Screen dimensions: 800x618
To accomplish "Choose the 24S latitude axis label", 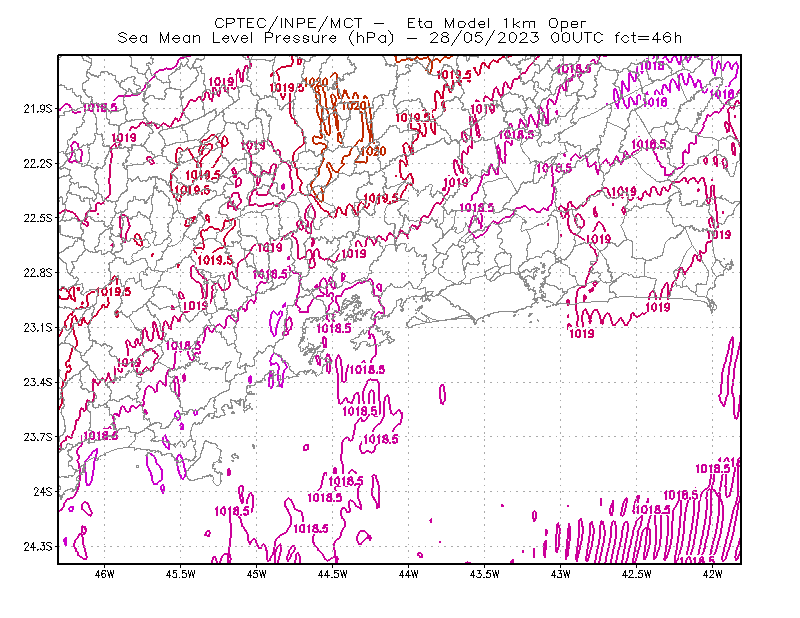I will 43,491.
